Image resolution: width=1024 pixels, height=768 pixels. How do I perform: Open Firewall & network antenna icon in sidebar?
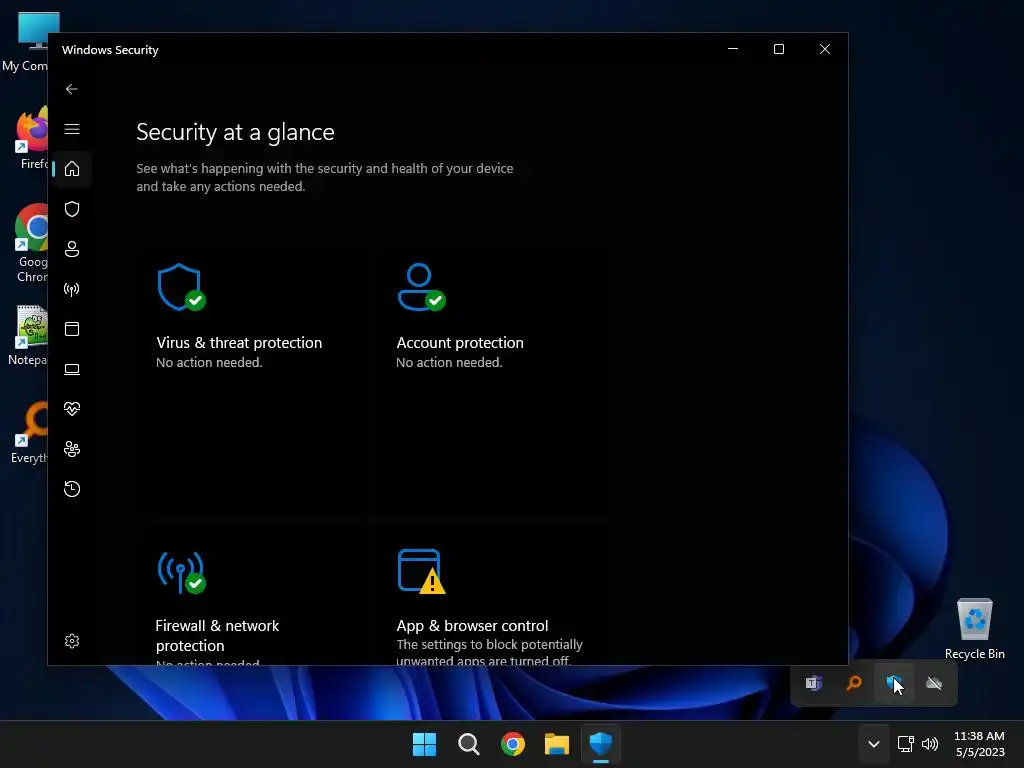72,289
